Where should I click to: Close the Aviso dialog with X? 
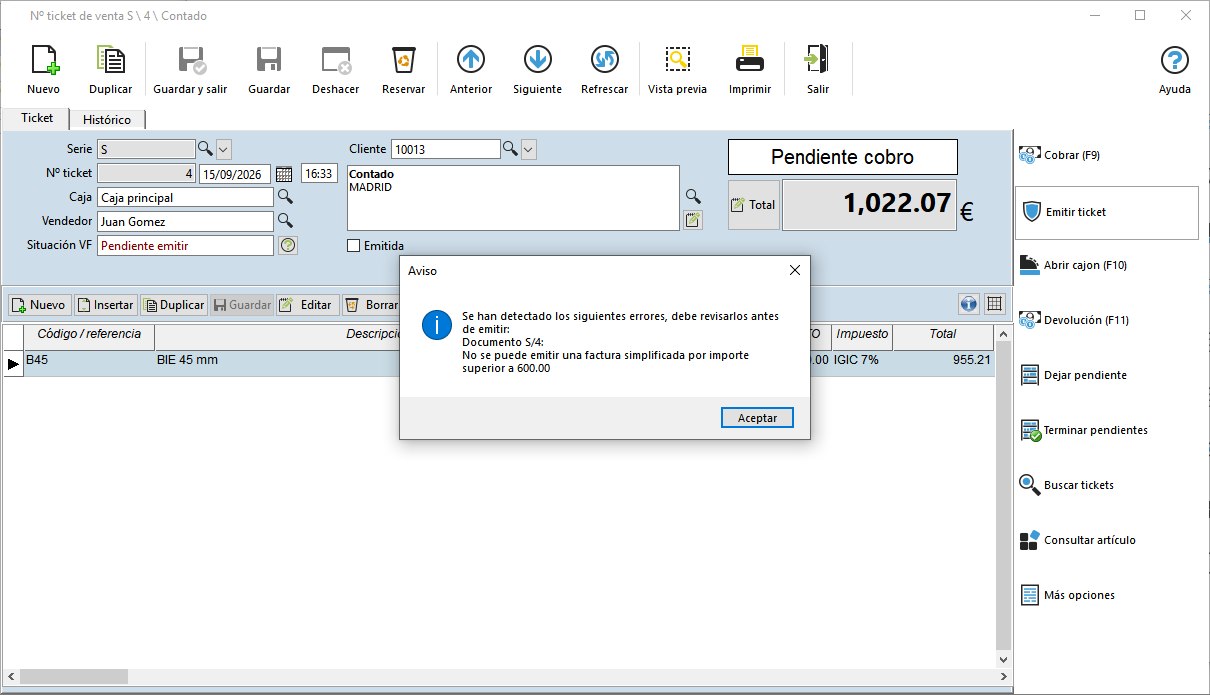coord(795,270)
